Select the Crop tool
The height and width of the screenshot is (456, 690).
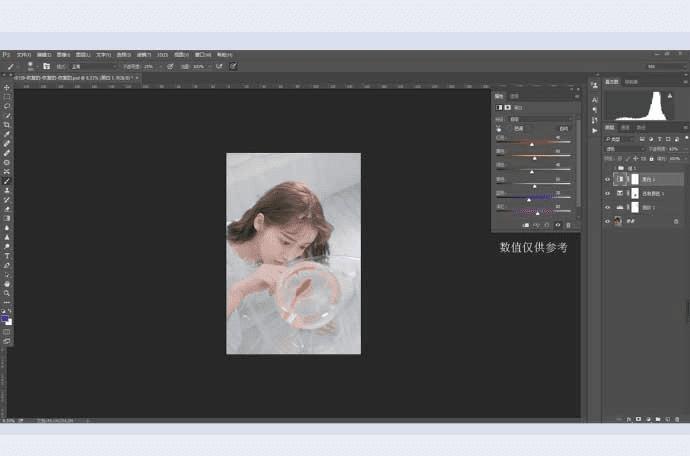point(7,125)
